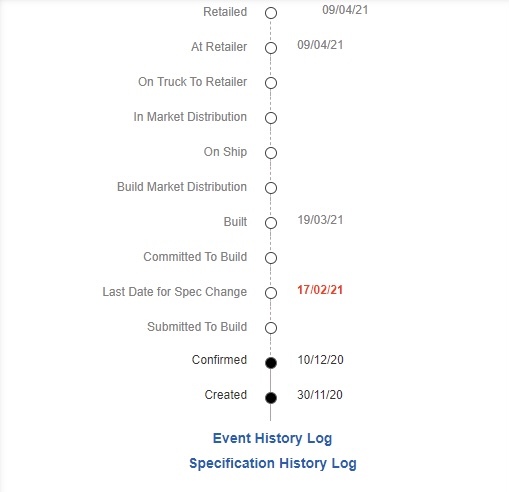The image size is (509, 492).
Task: Click the Created date 30/11/20
Action: (320, 395)
